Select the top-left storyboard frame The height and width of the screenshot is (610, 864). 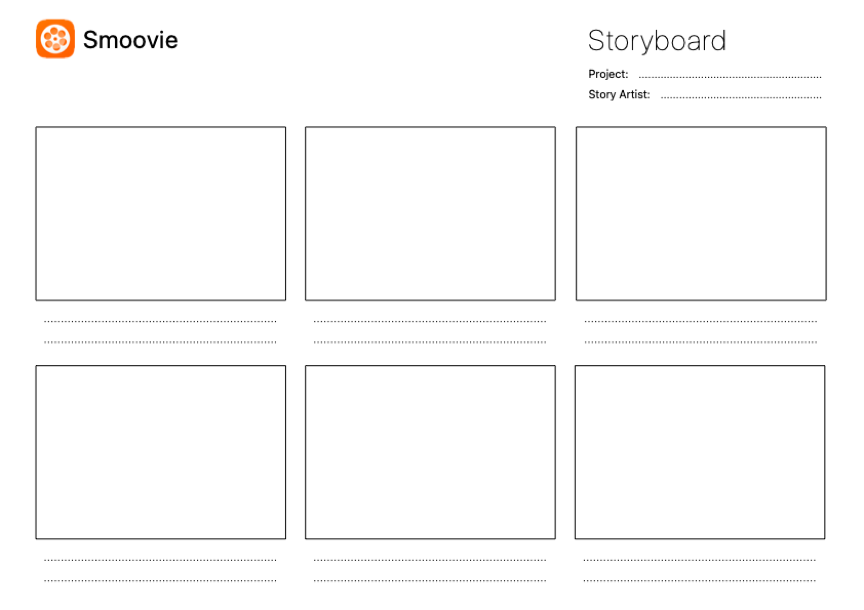[160, 213]
